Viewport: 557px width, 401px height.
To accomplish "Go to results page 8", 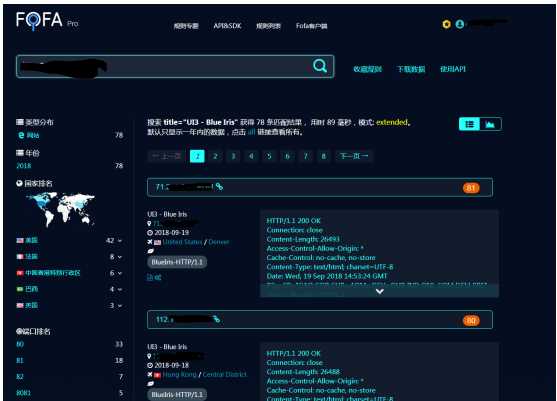I will [x=324, y=156].
